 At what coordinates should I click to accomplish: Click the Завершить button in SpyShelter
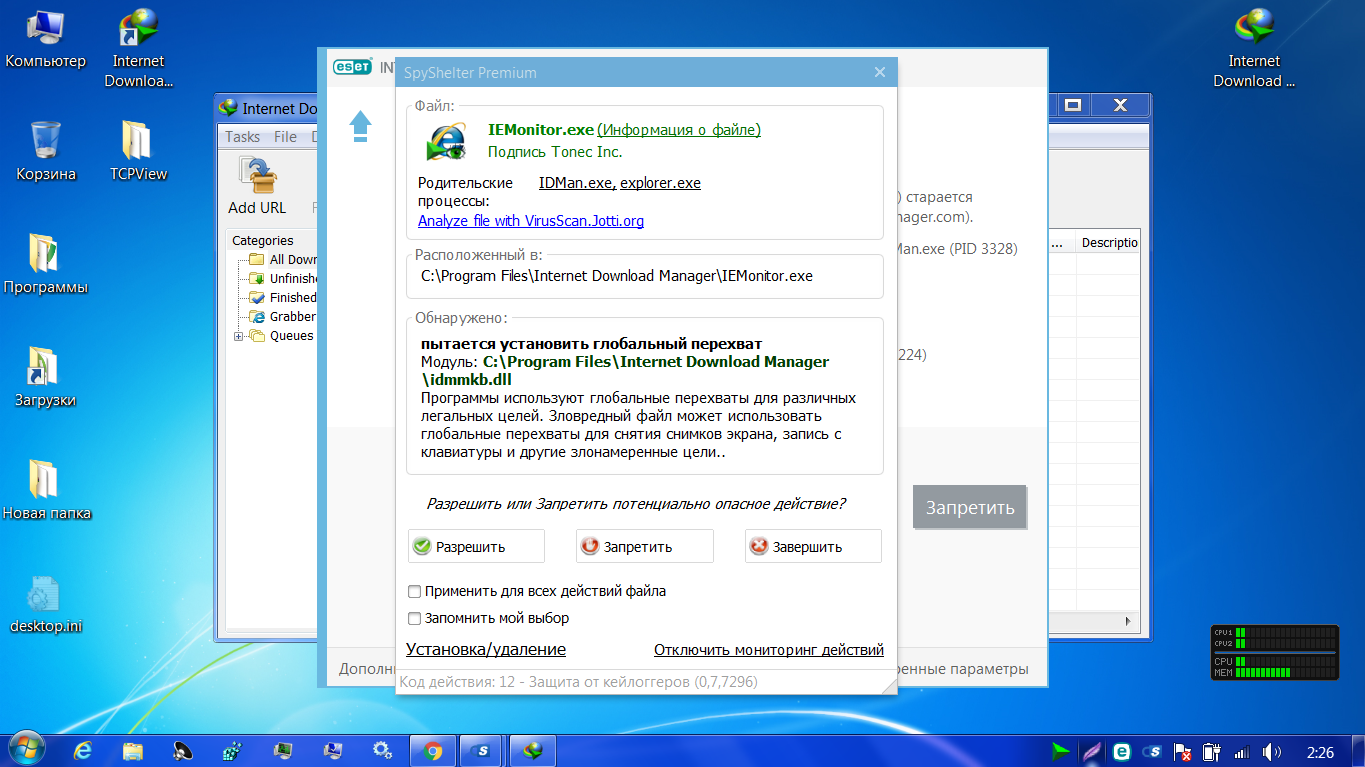[x=812, y=546]
